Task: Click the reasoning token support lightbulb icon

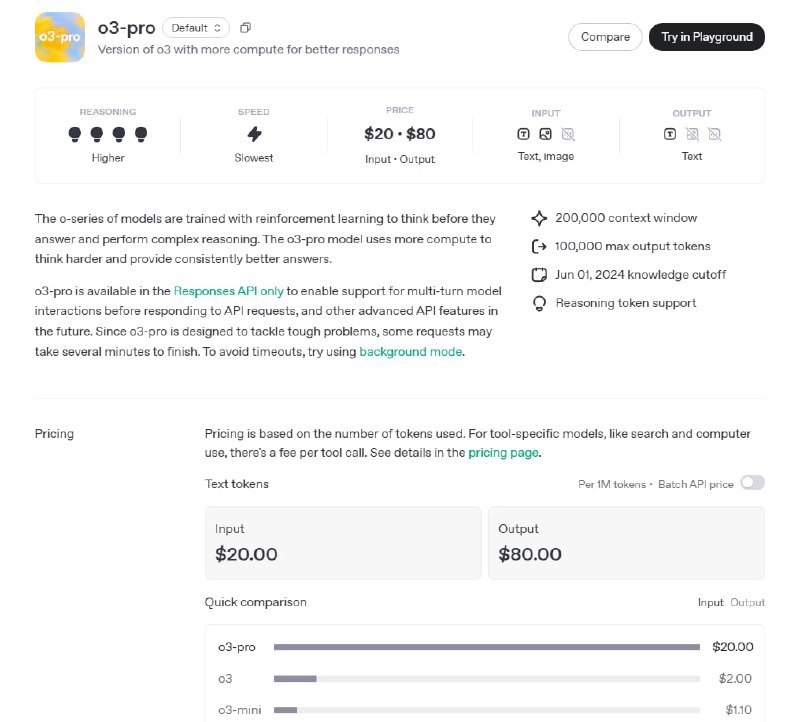Action: click(539, 303)
